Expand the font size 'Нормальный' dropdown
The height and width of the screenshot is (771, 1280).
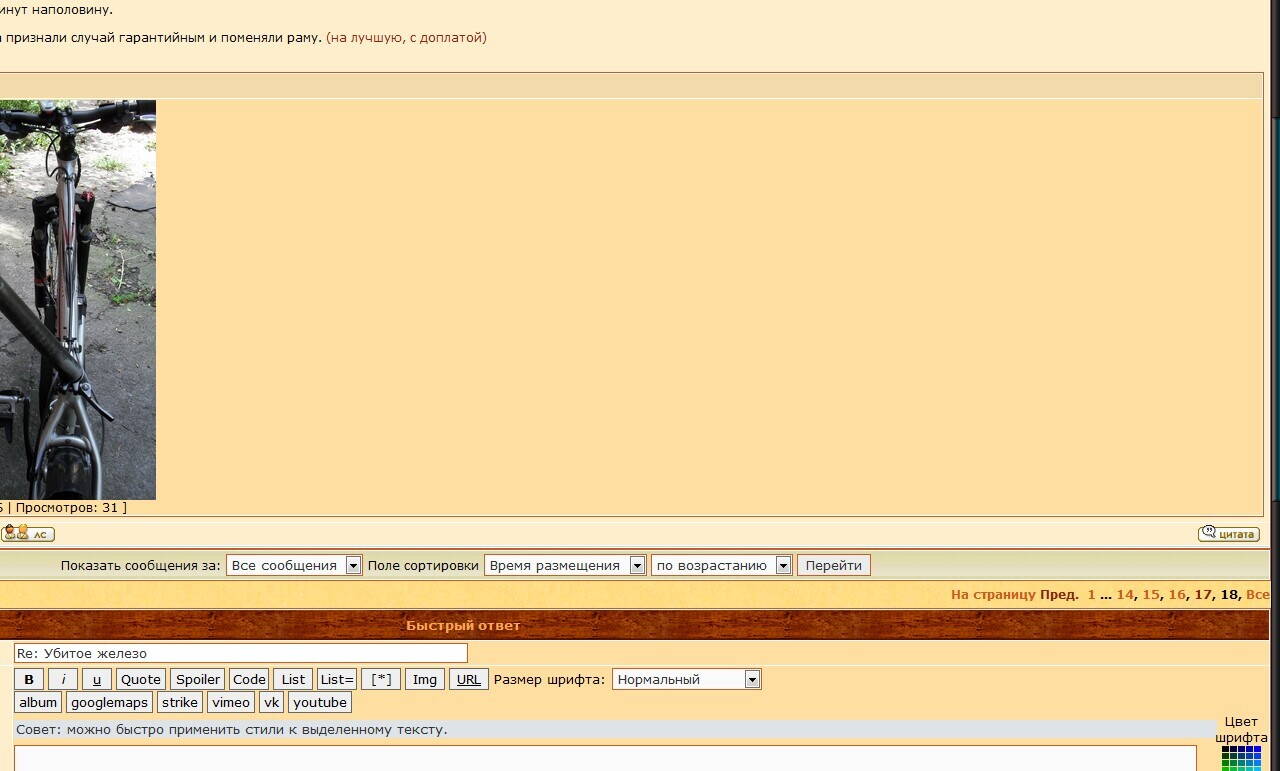(x=686, y=679)
